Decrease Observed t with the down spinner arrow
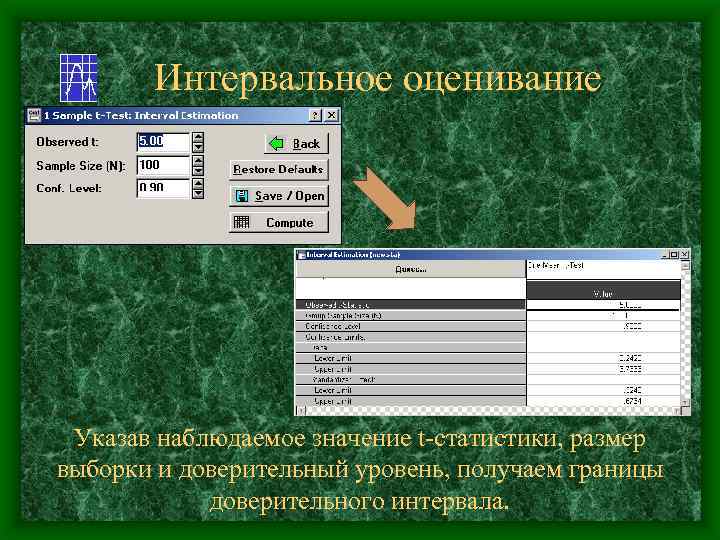Screen dimensions: 720x540 click(198, 147)
